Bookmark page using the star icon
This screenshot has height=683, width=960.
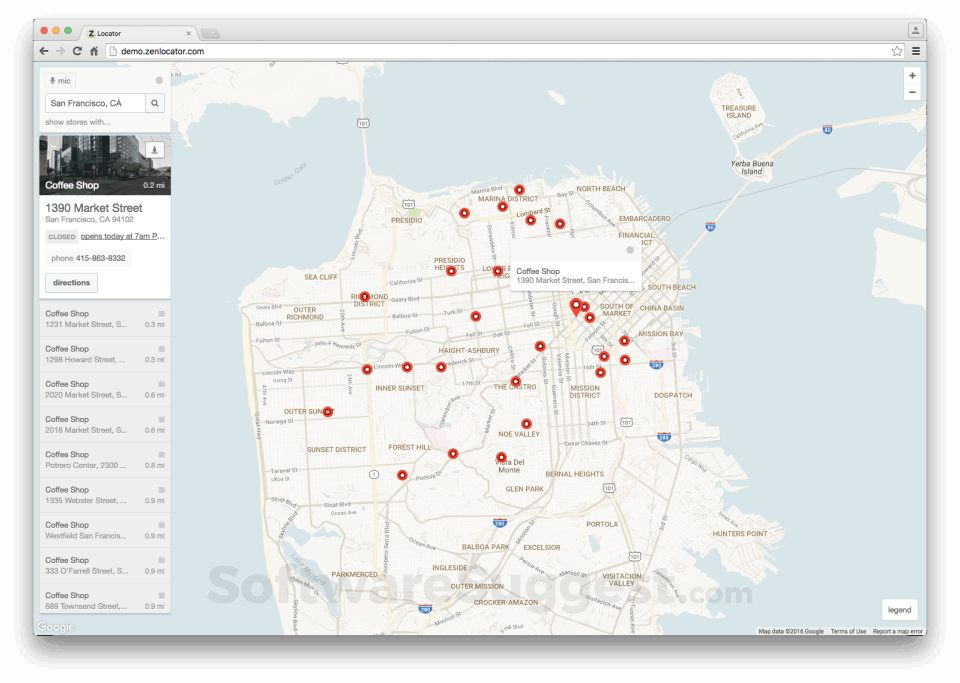(x=897, y=51)
